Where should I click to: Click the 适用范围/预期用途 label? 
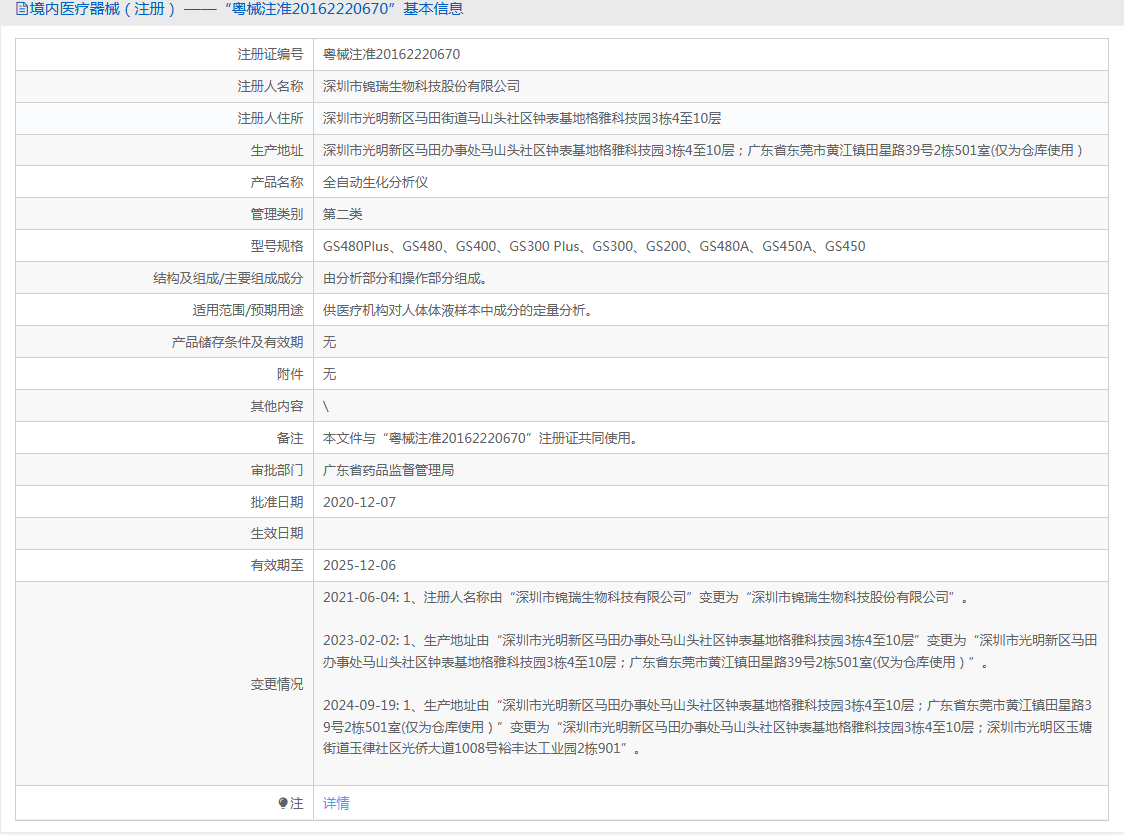(x=248, y=310)
